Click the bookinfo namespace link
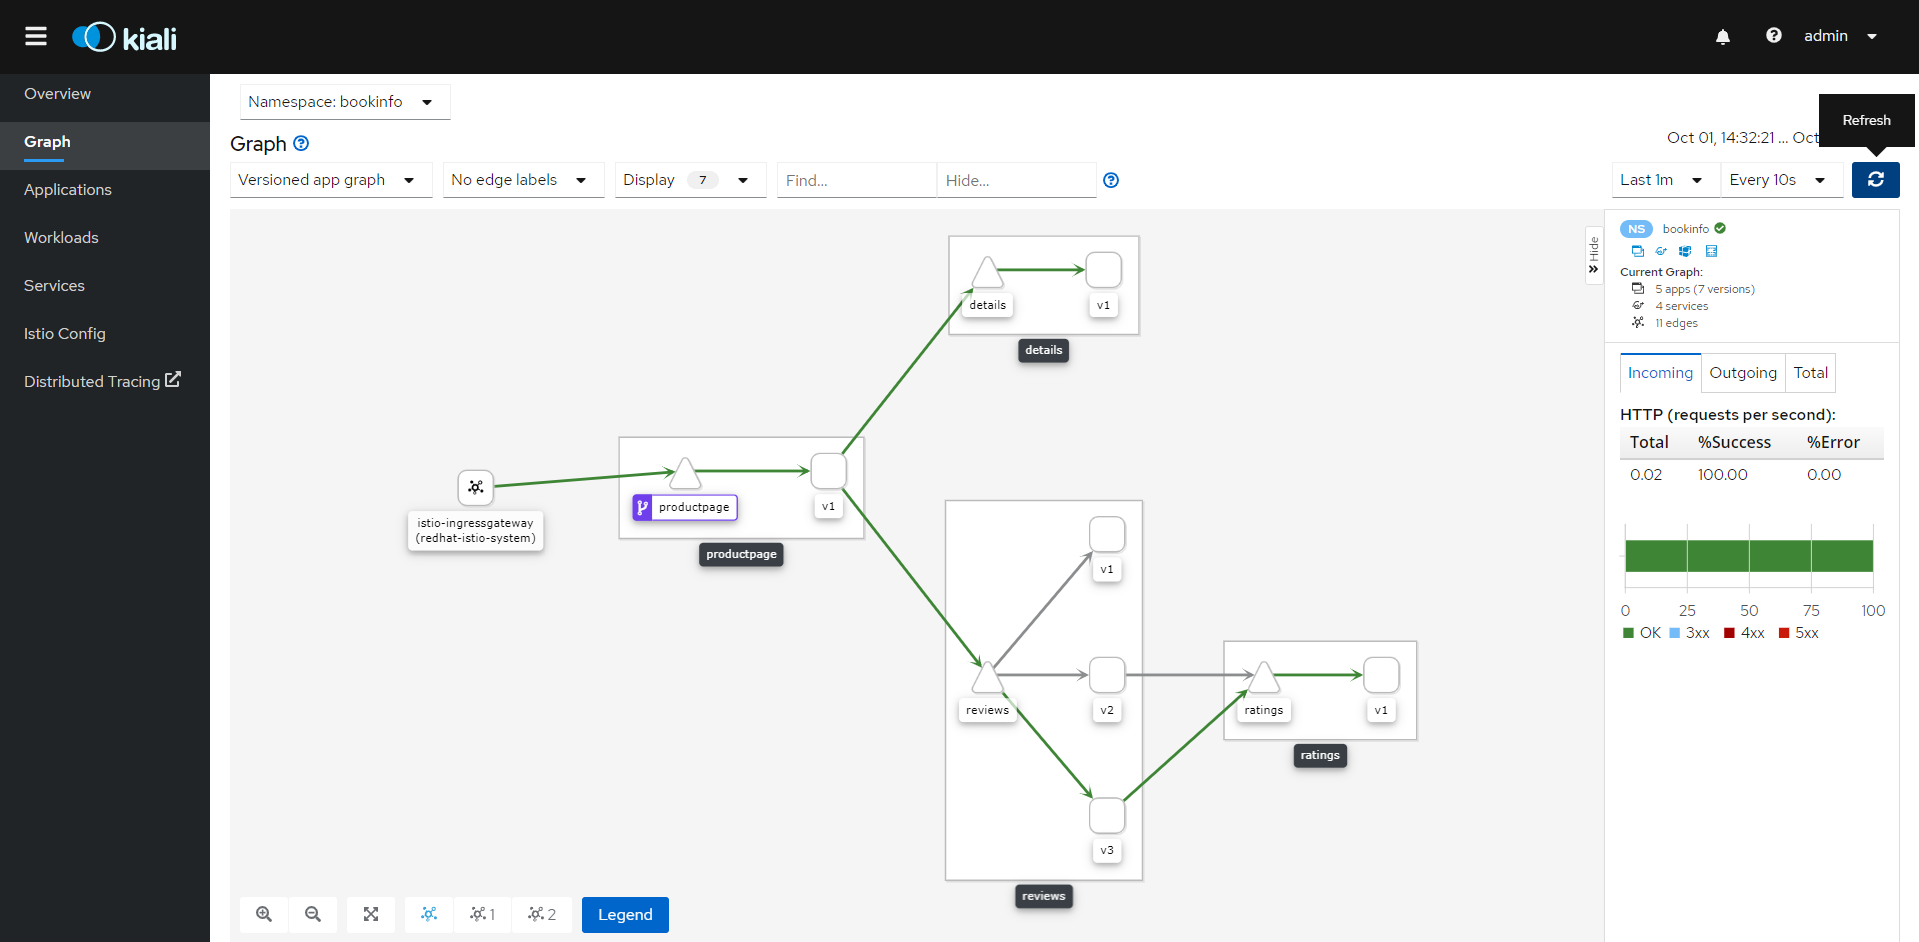The width and height of the screenshot is (1919, 942). click(x=1685, y=229)
